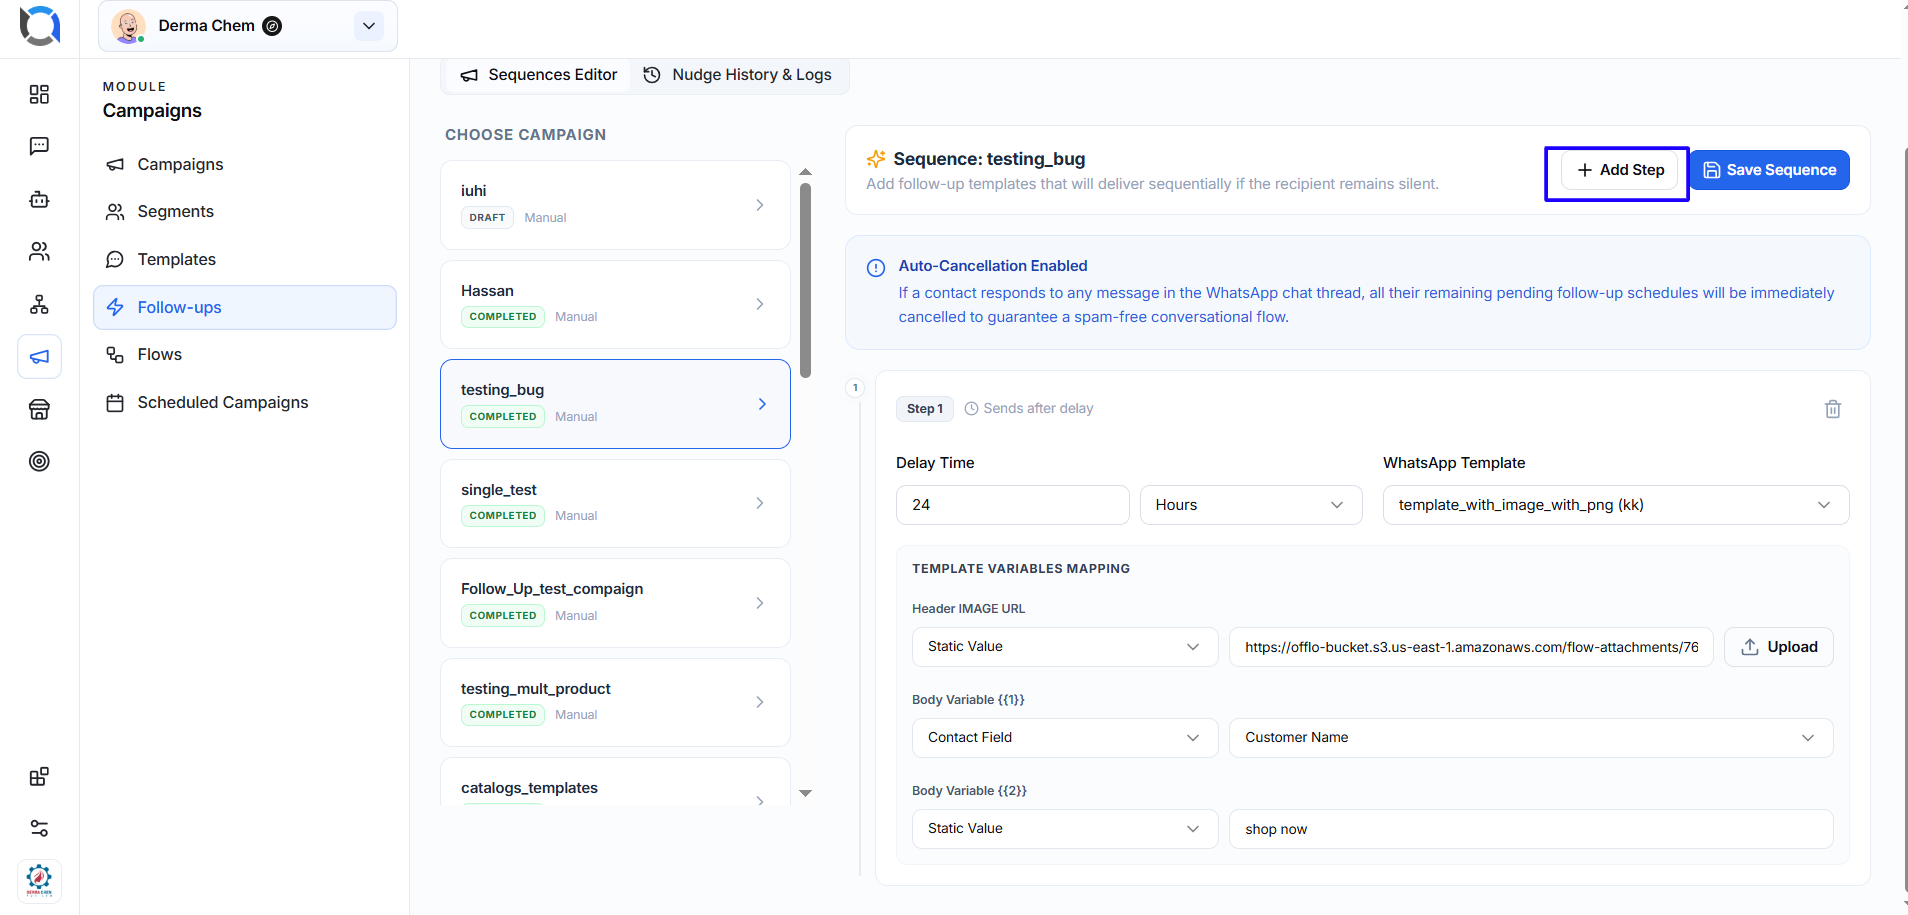Viewport: 1908px width, 915px height.
Task: Select the testing_mult_product campaign card
Action: [x=615, y=702]
